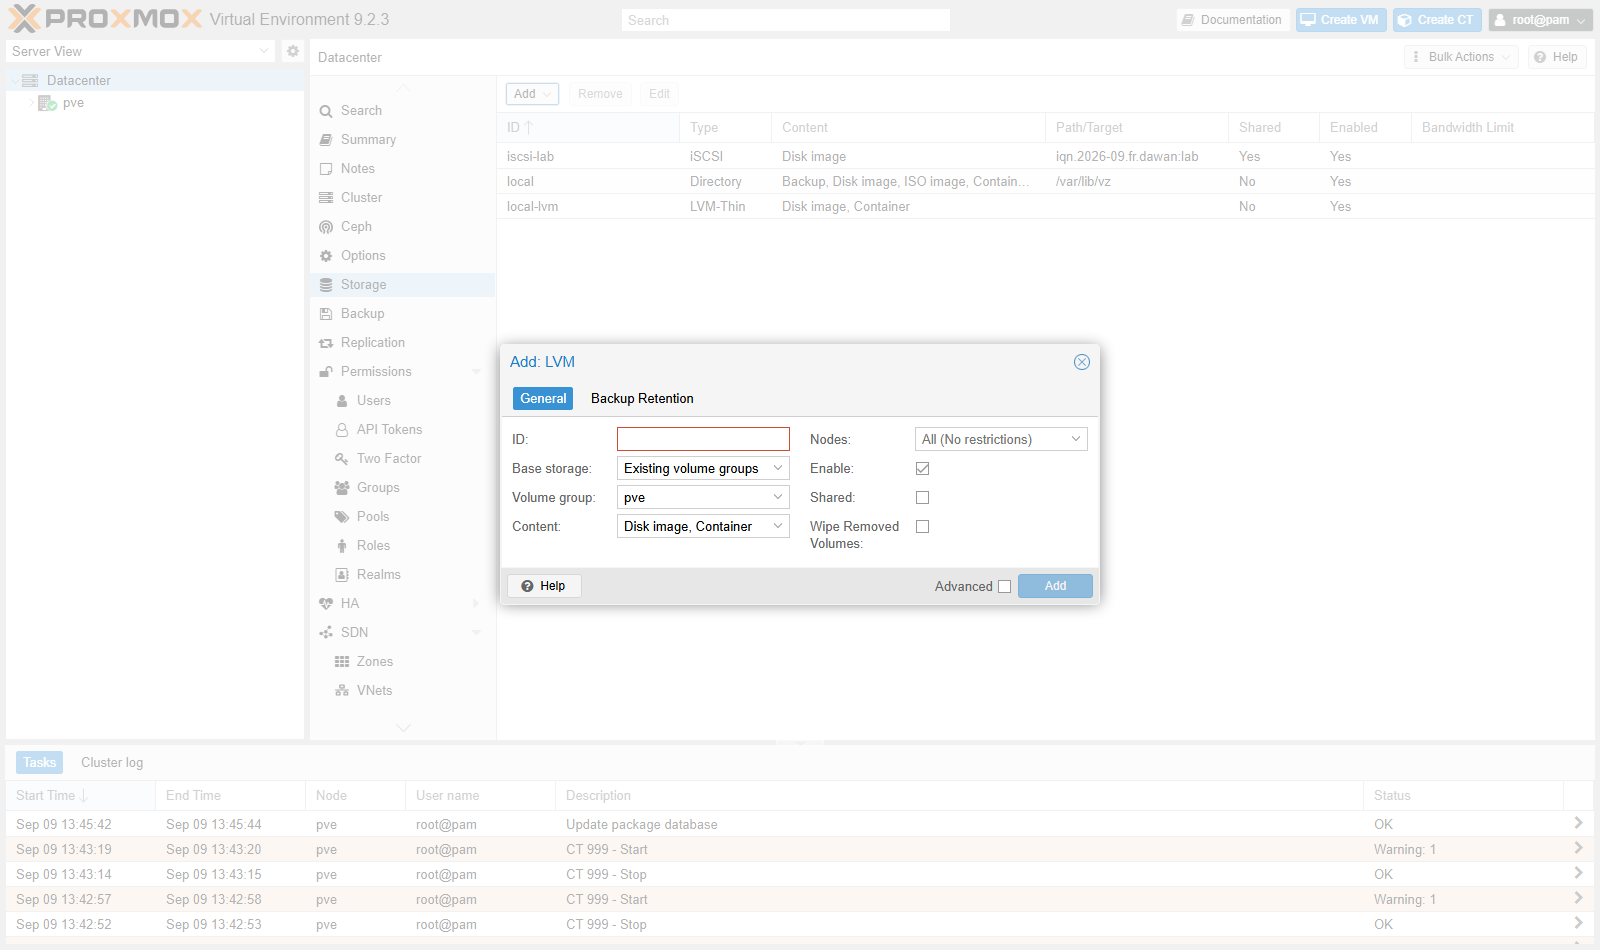Image resolution: width=1600 pixels, height=950 pixels.
Task: Click the Cluster server icon
Action: pyautogui.click(x=326, y=198)
